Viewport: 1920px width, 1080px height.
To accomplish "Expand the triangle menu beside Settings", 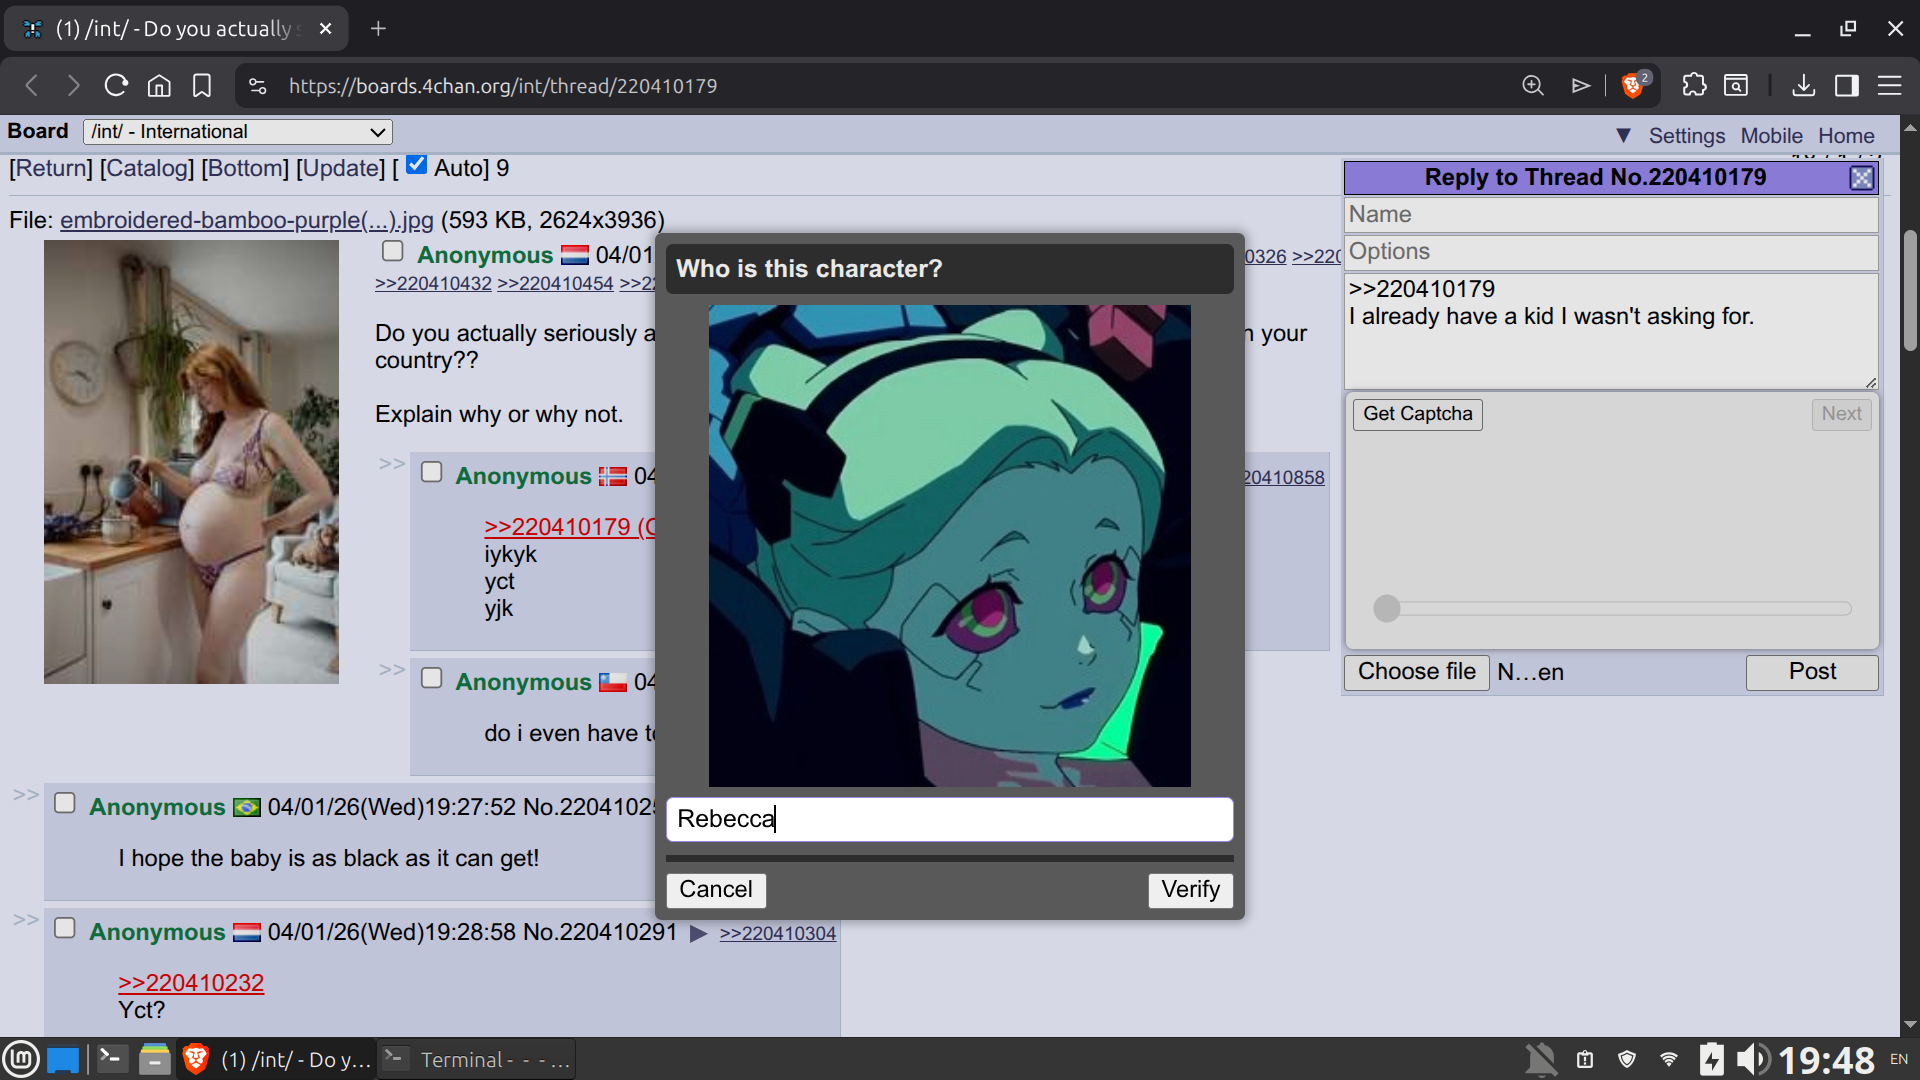I will (x=1623, y=136).
